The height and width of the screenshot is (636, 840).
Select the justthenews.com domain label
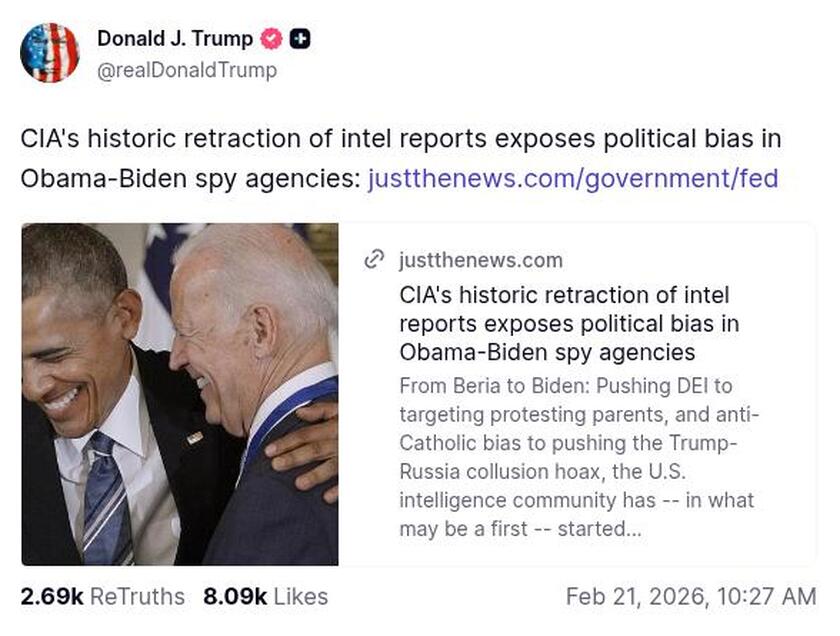479,260
